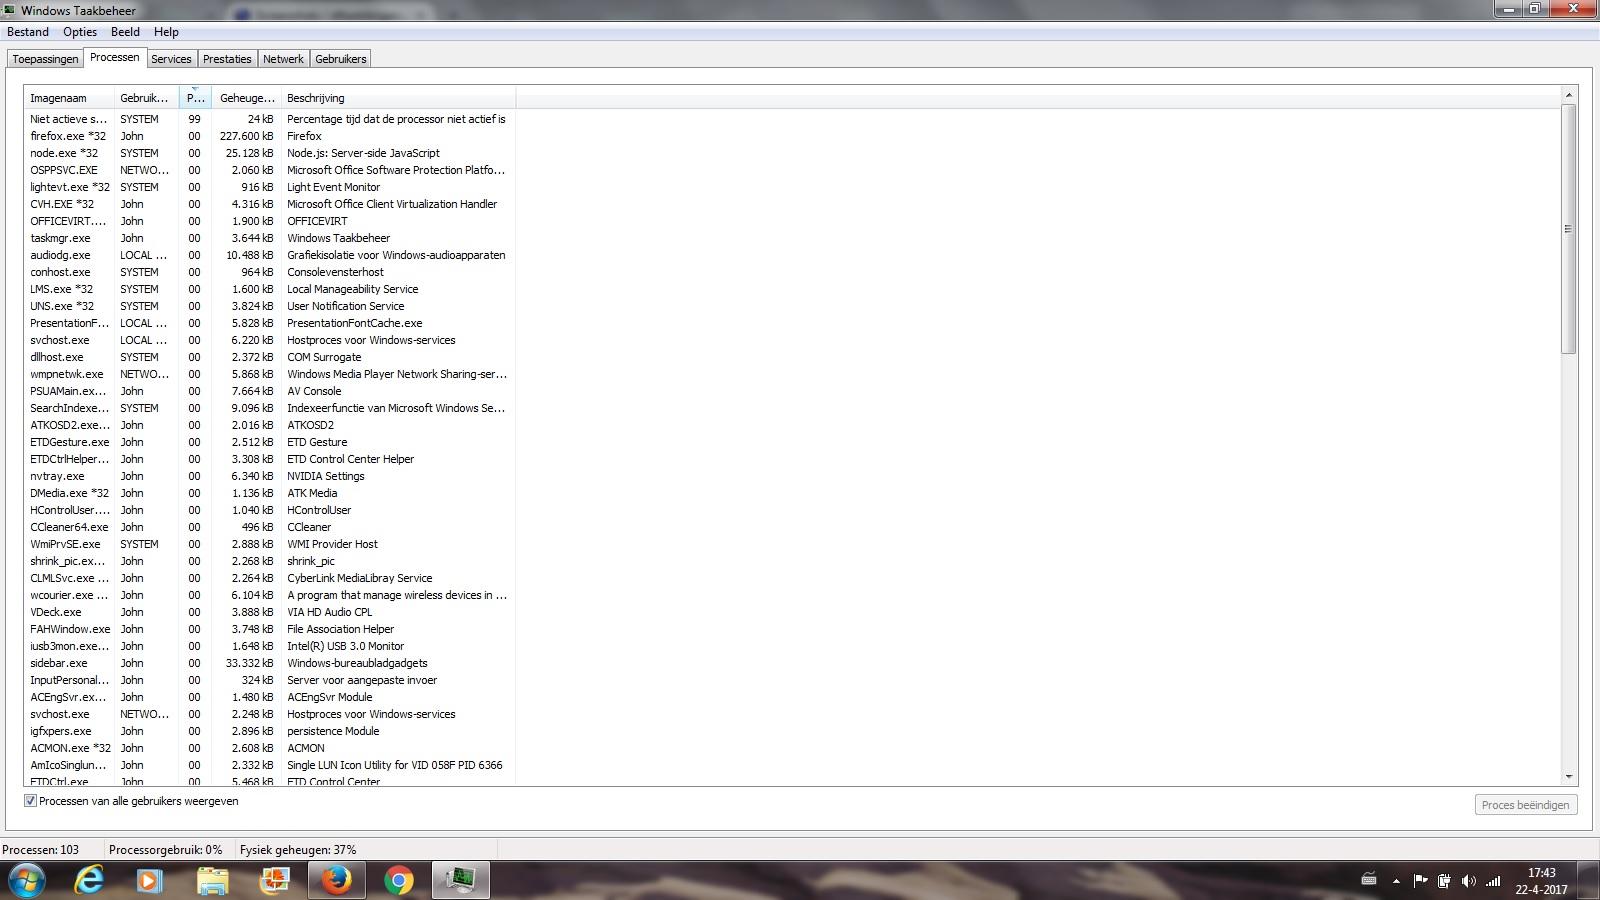Image resolution: width=1600 pixels, height=900 pixels.
Task: Sort by the Gebruikersnaam column header
Action: point(146,98)
